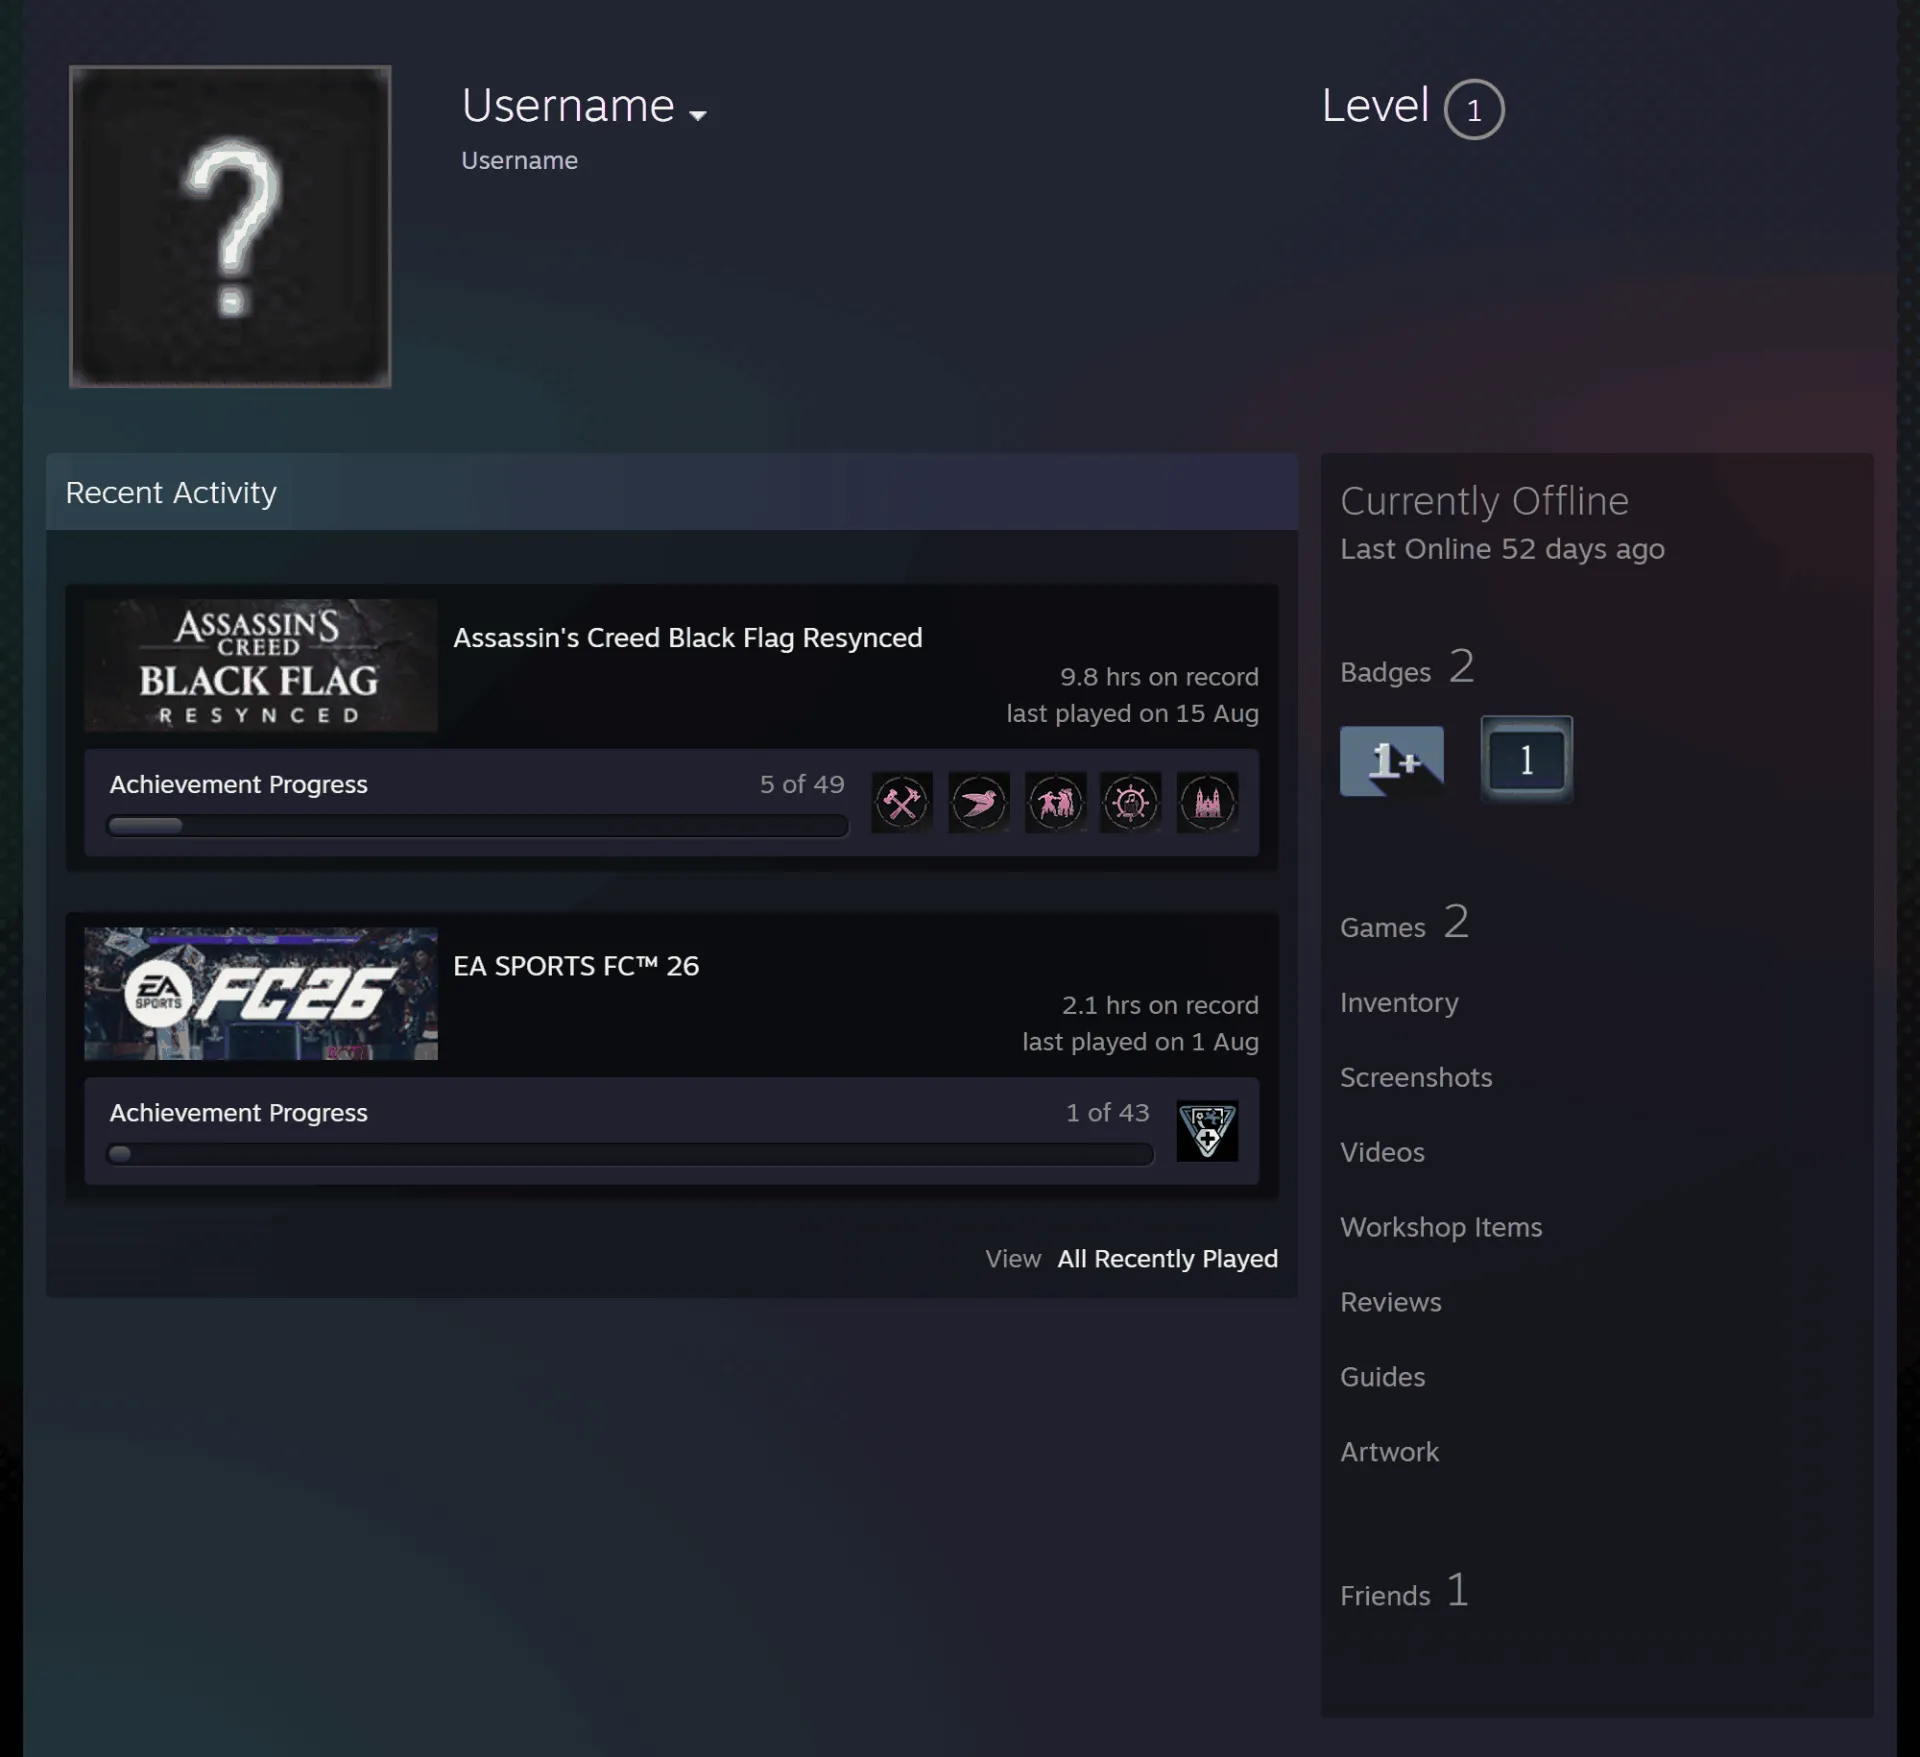Open the Inventory page
This screenshot has height=1757, width=1920.
click(x=1399, y=1002)
